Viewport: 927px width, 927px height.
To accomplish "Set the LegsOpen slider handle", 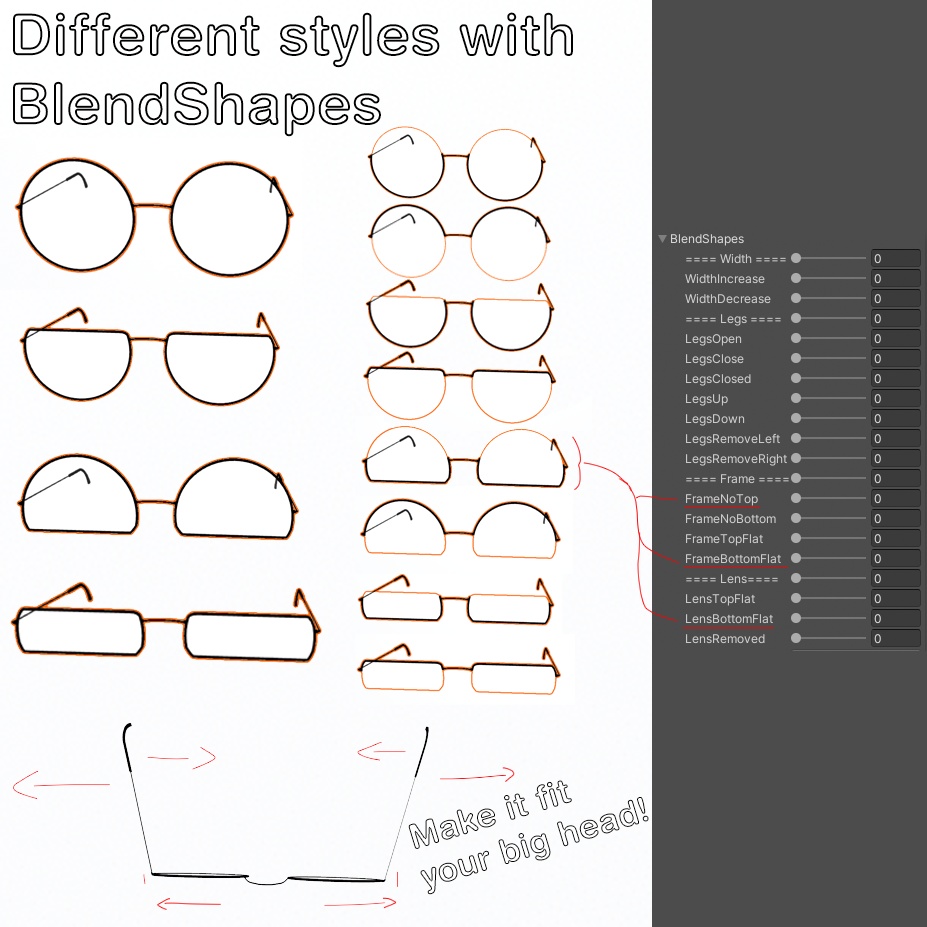I will pos(795,338).
